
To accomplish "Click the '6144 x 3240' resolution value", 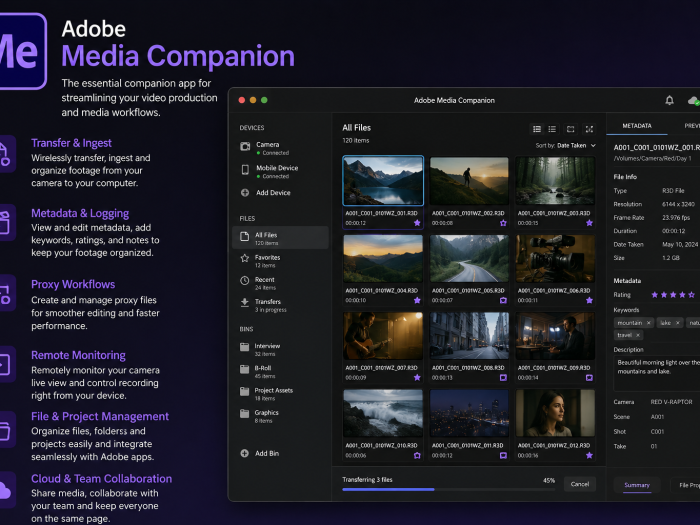I will [678, 204].
